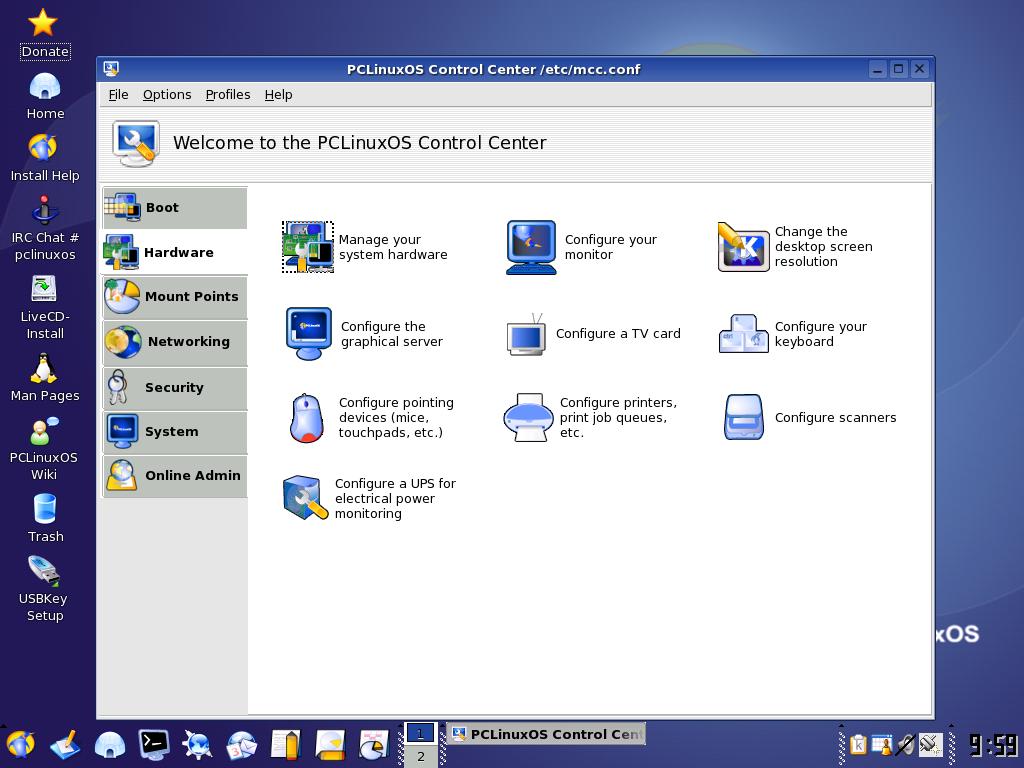The image size is (1024, 768).
Task: Open the PCLinuxOS start menu button
Action: (21, 744)
